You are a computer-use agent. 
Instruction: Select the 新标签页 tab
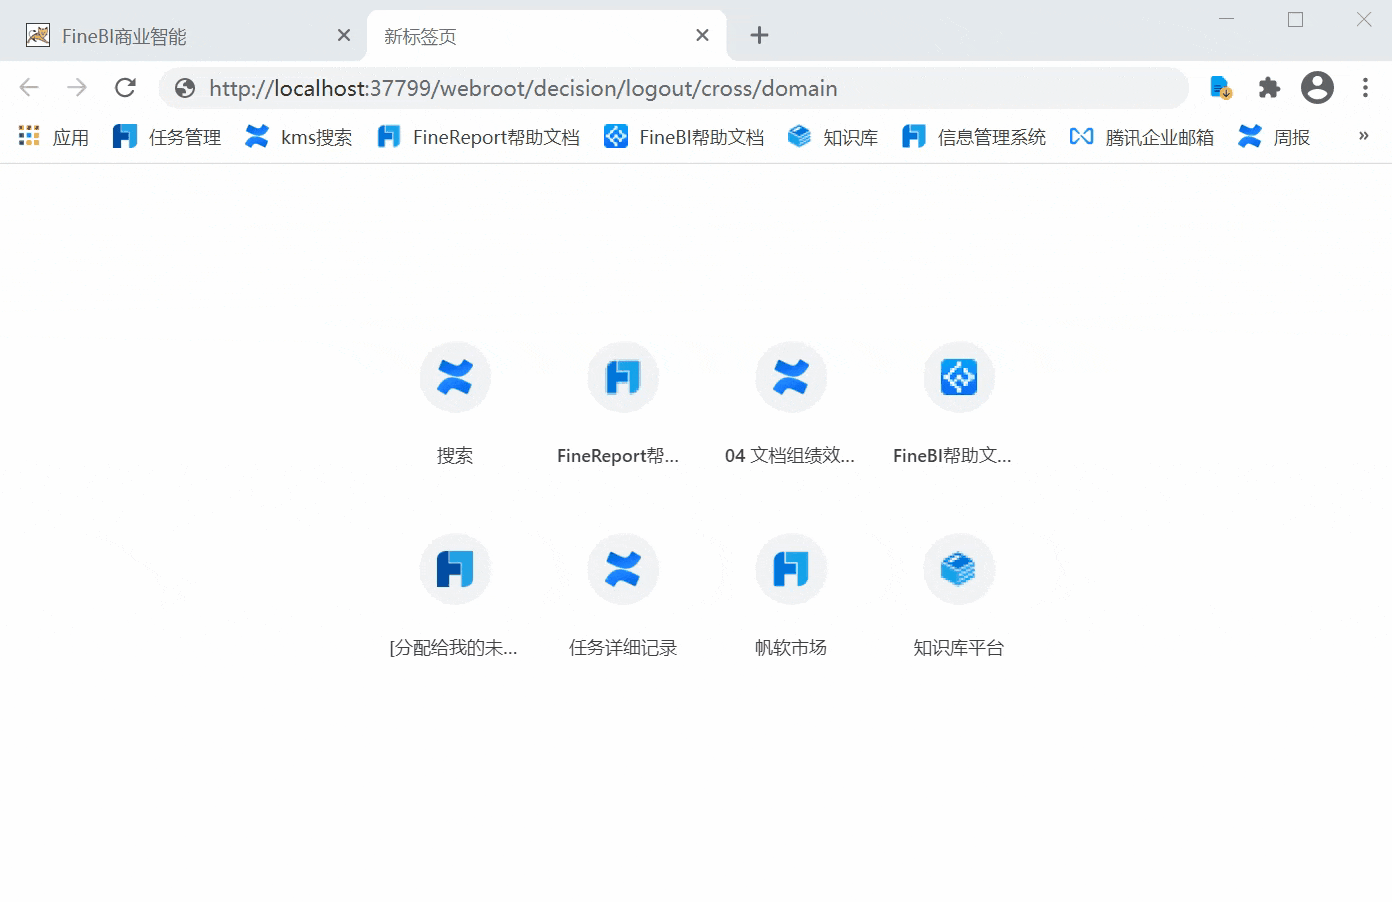point(546,36)
